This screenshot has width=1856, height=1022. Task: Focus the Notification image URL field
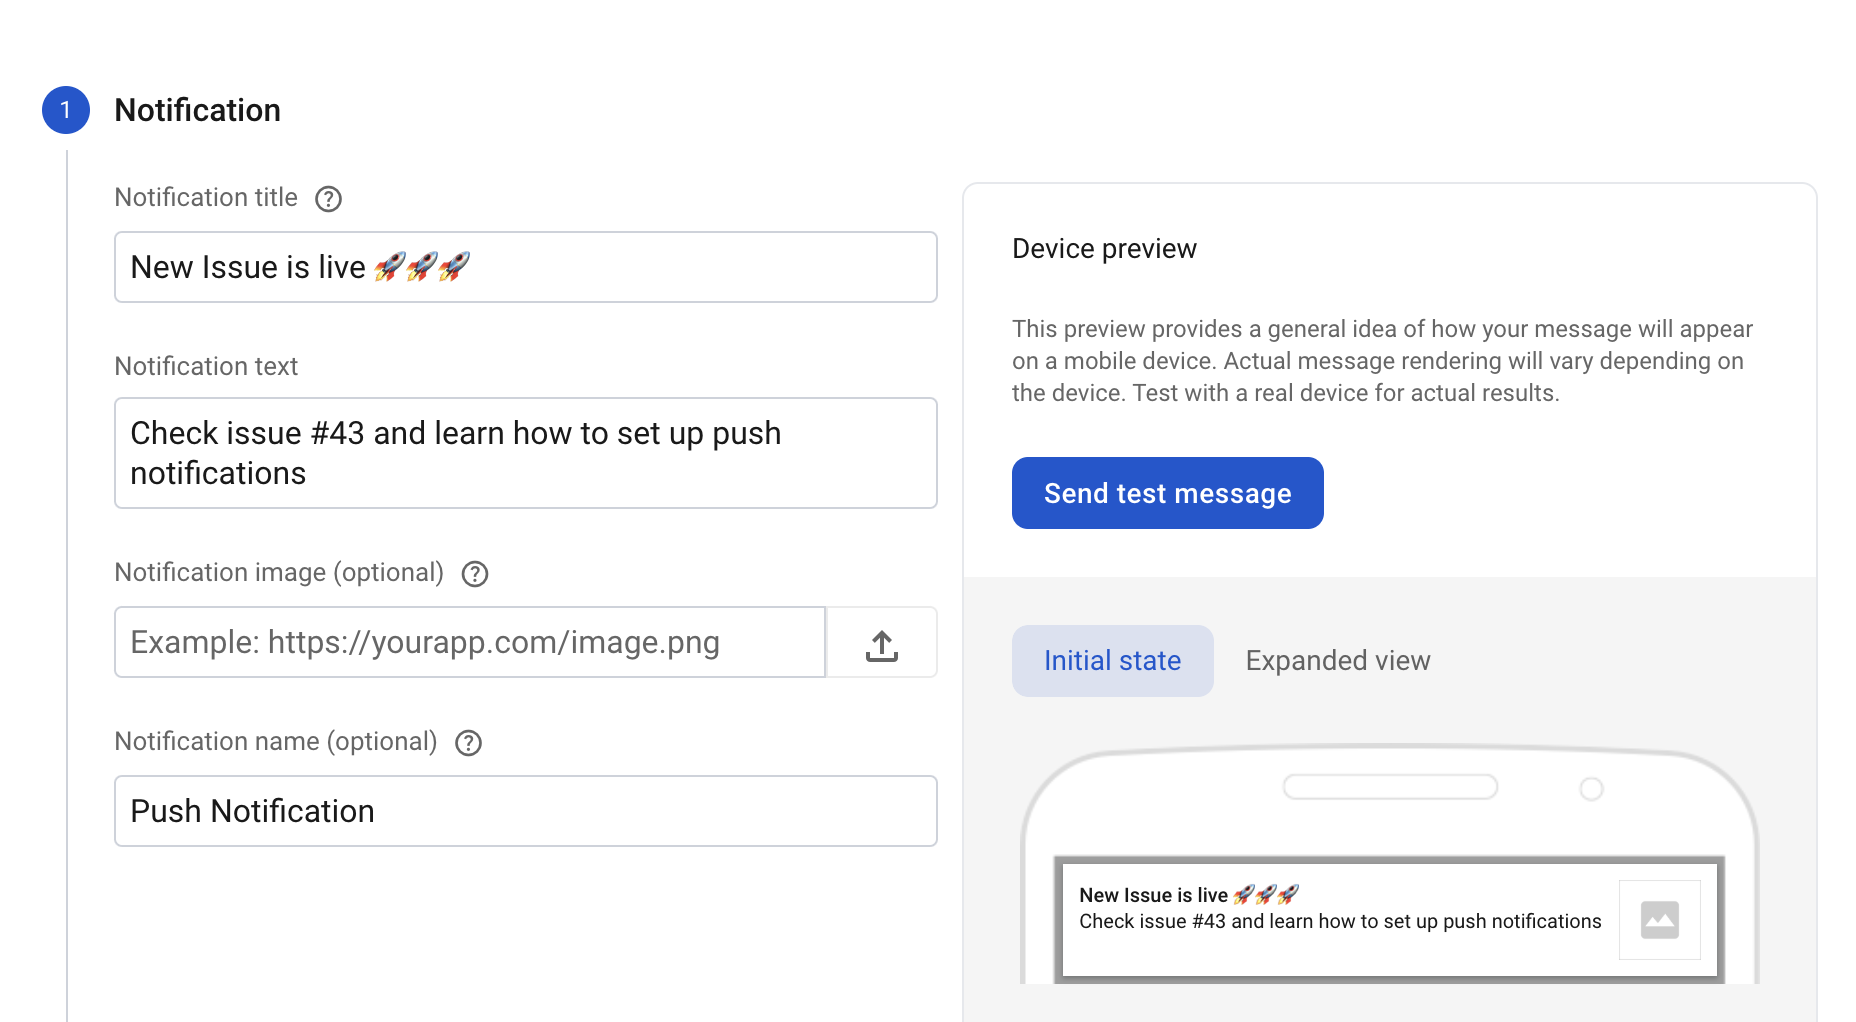(x=470, y=642)
